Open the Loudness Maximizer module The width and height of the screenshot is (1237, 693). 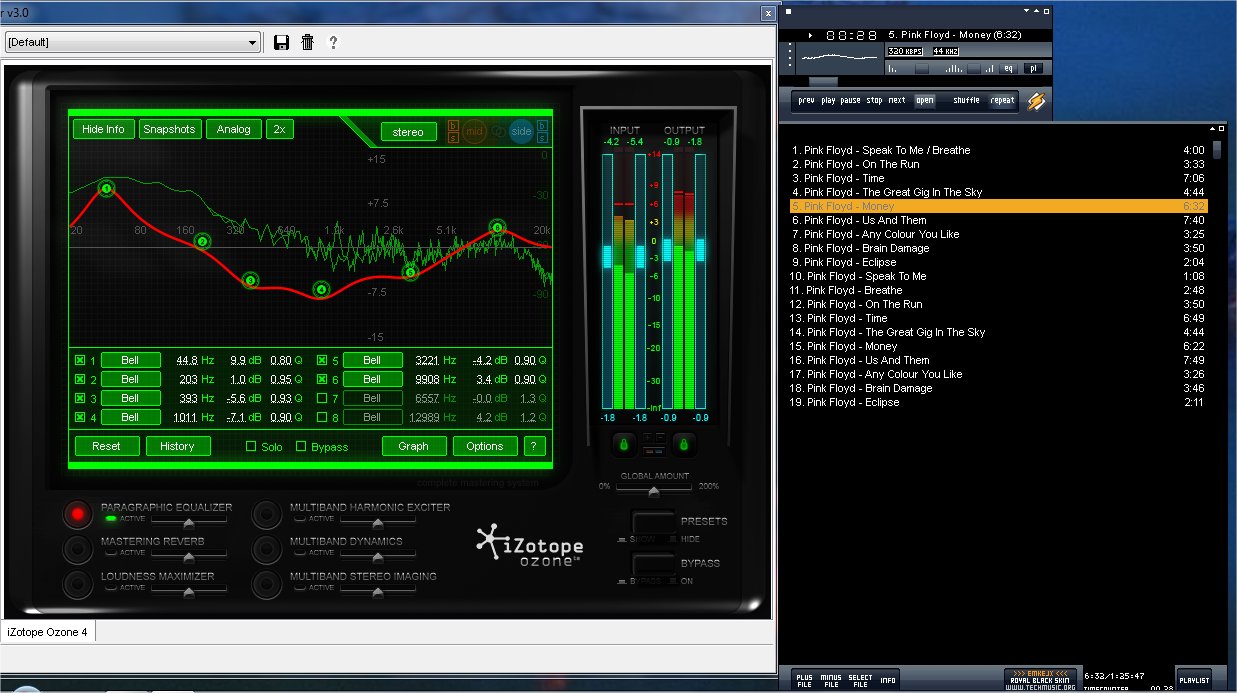(76, 583)
